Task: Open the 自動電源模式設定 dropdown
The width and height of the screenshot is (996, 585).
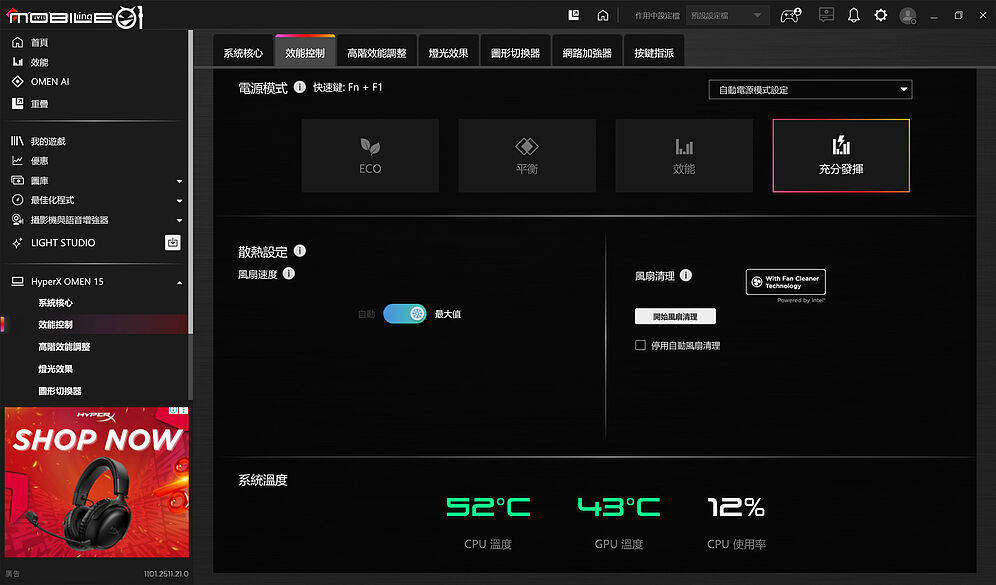Action: point(810,90)
